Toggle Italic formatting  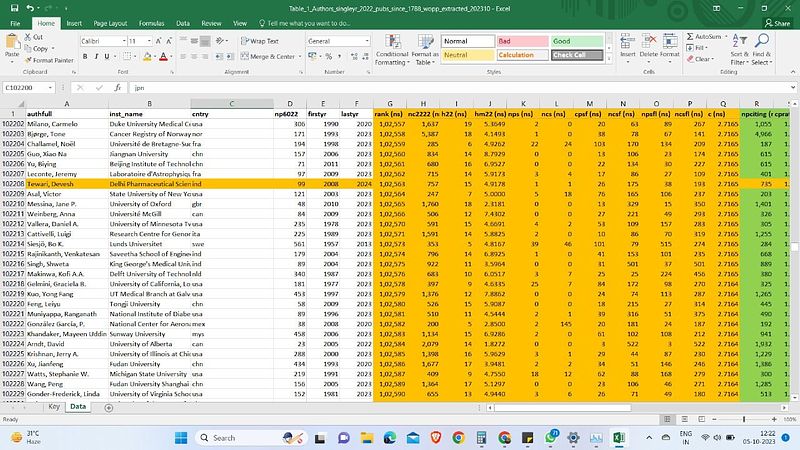click(95, 56)
